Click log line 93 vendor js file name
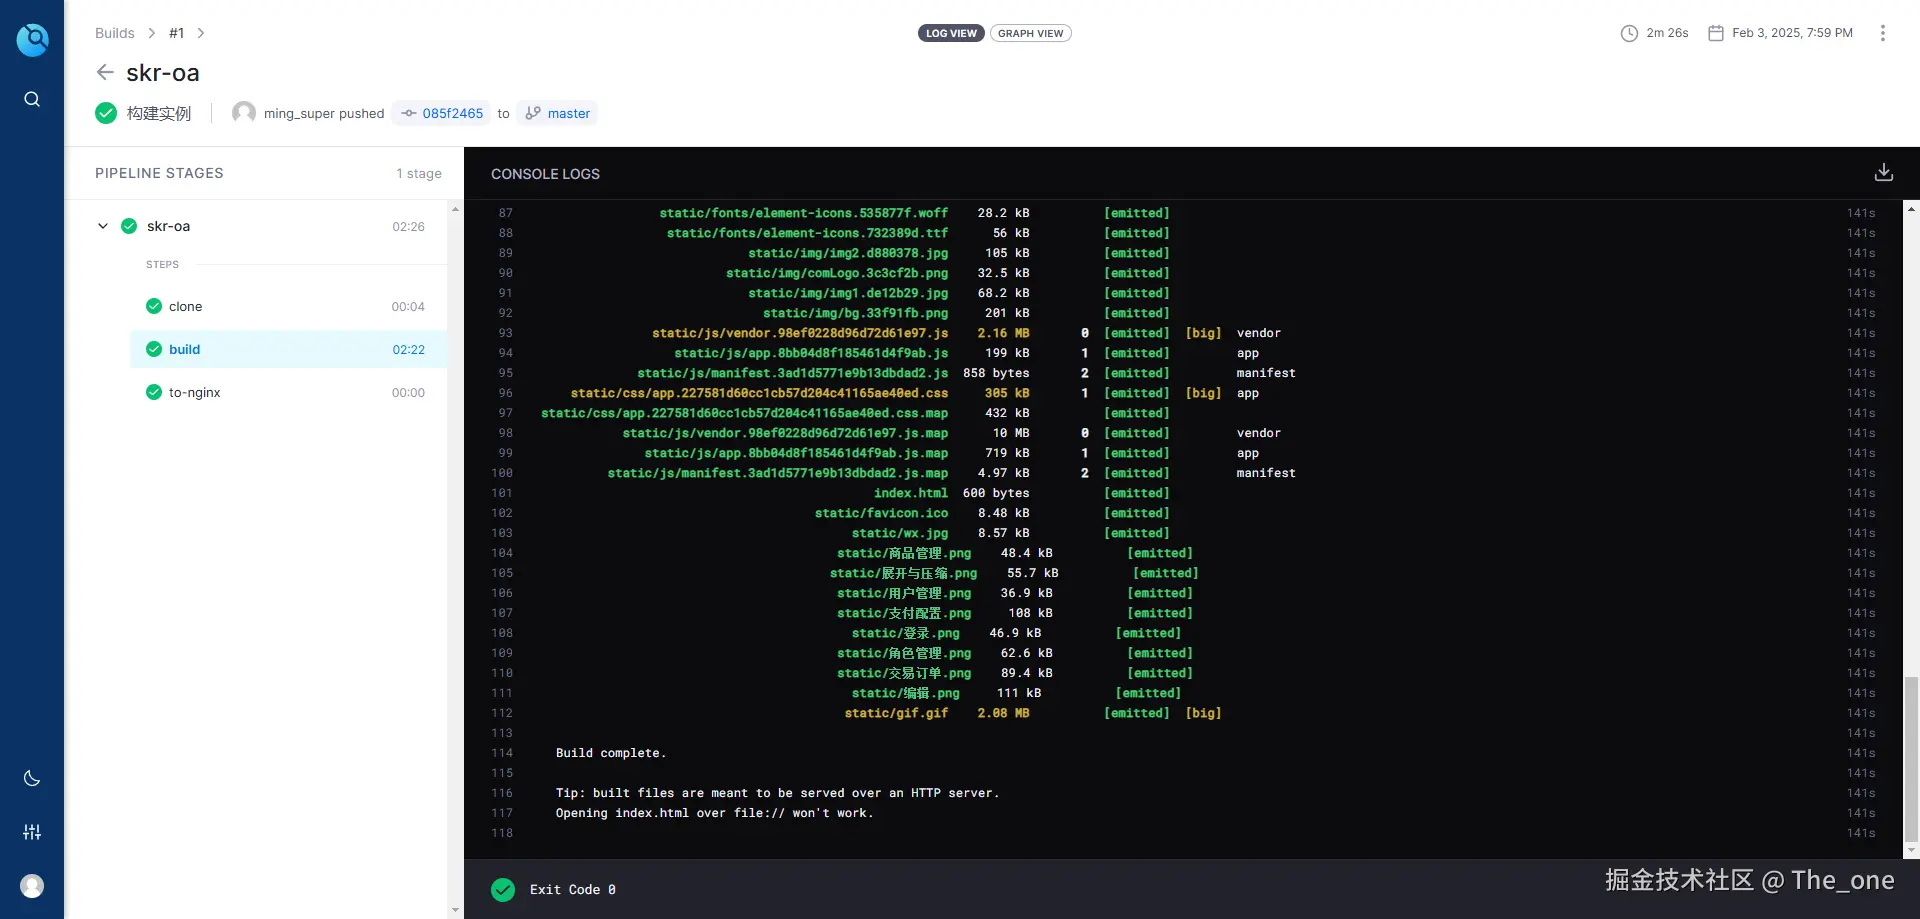This screenshot has width=1920, height=919. coord(800,333)
